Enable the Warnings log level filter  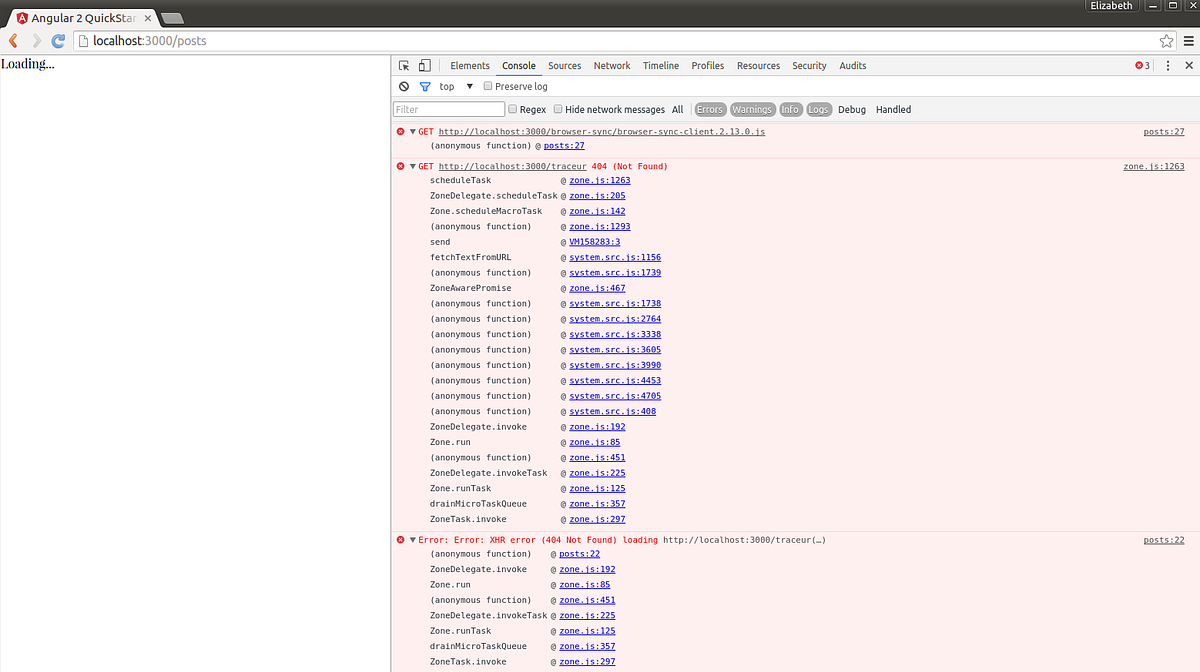coord(752,109)
